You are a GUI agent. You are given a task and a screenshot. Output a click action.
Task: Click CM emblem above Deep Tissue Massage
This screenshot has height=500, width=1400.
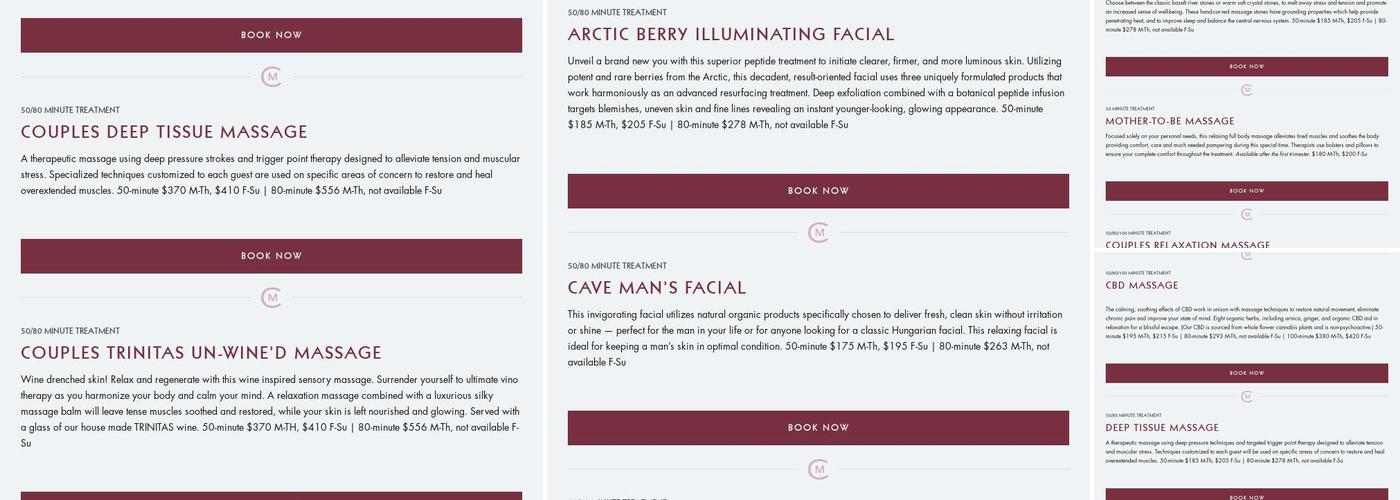1247,397
